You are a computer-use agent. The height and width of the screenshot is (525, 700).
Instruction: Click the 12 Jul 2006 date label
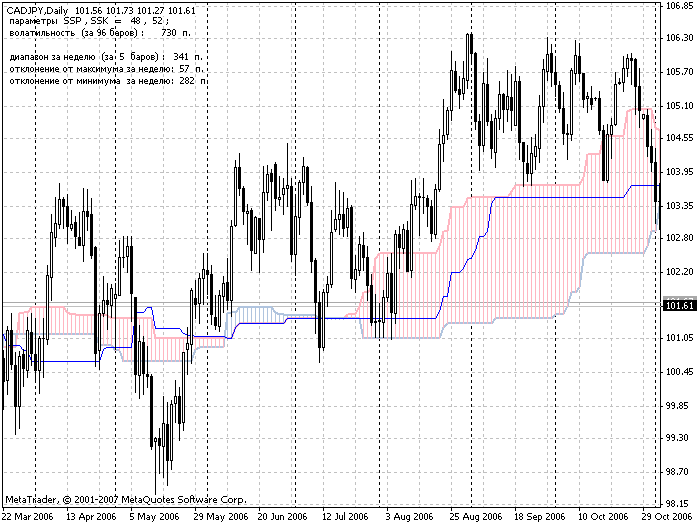pyautogui.click(x=345, y=517)
